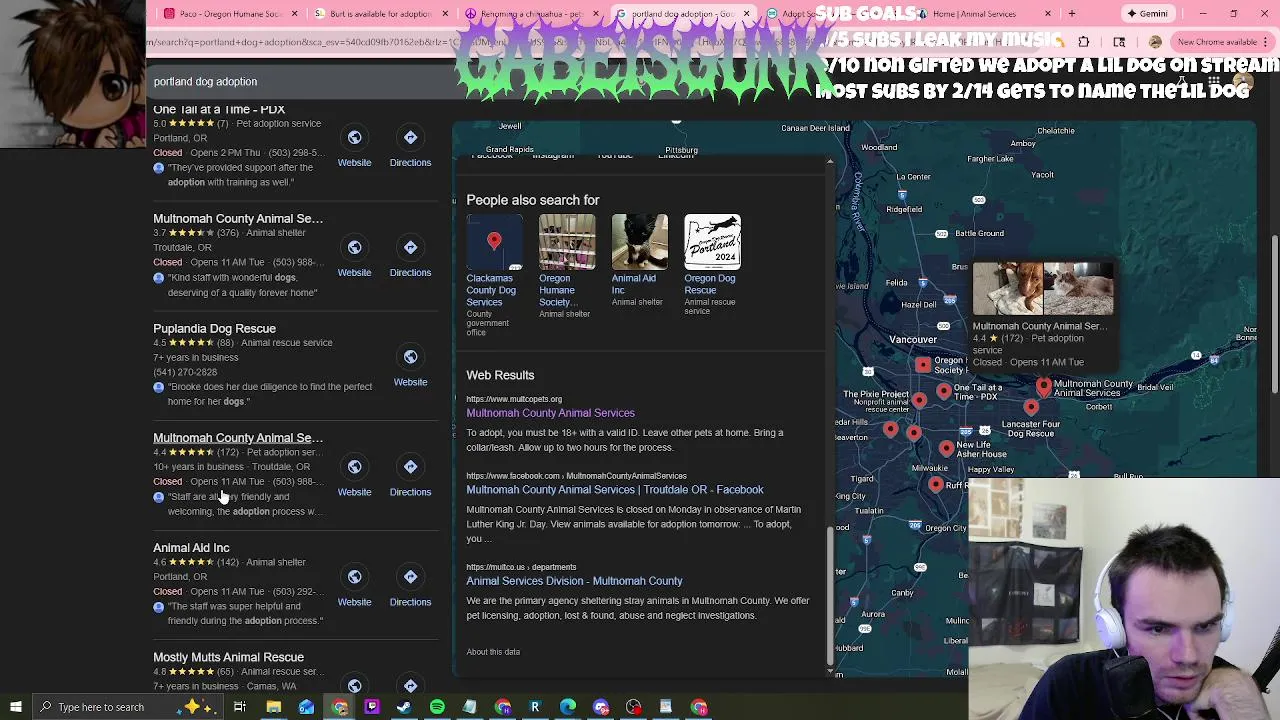
Task: Collapse info panel with up arrow
Action: (830, 161)
